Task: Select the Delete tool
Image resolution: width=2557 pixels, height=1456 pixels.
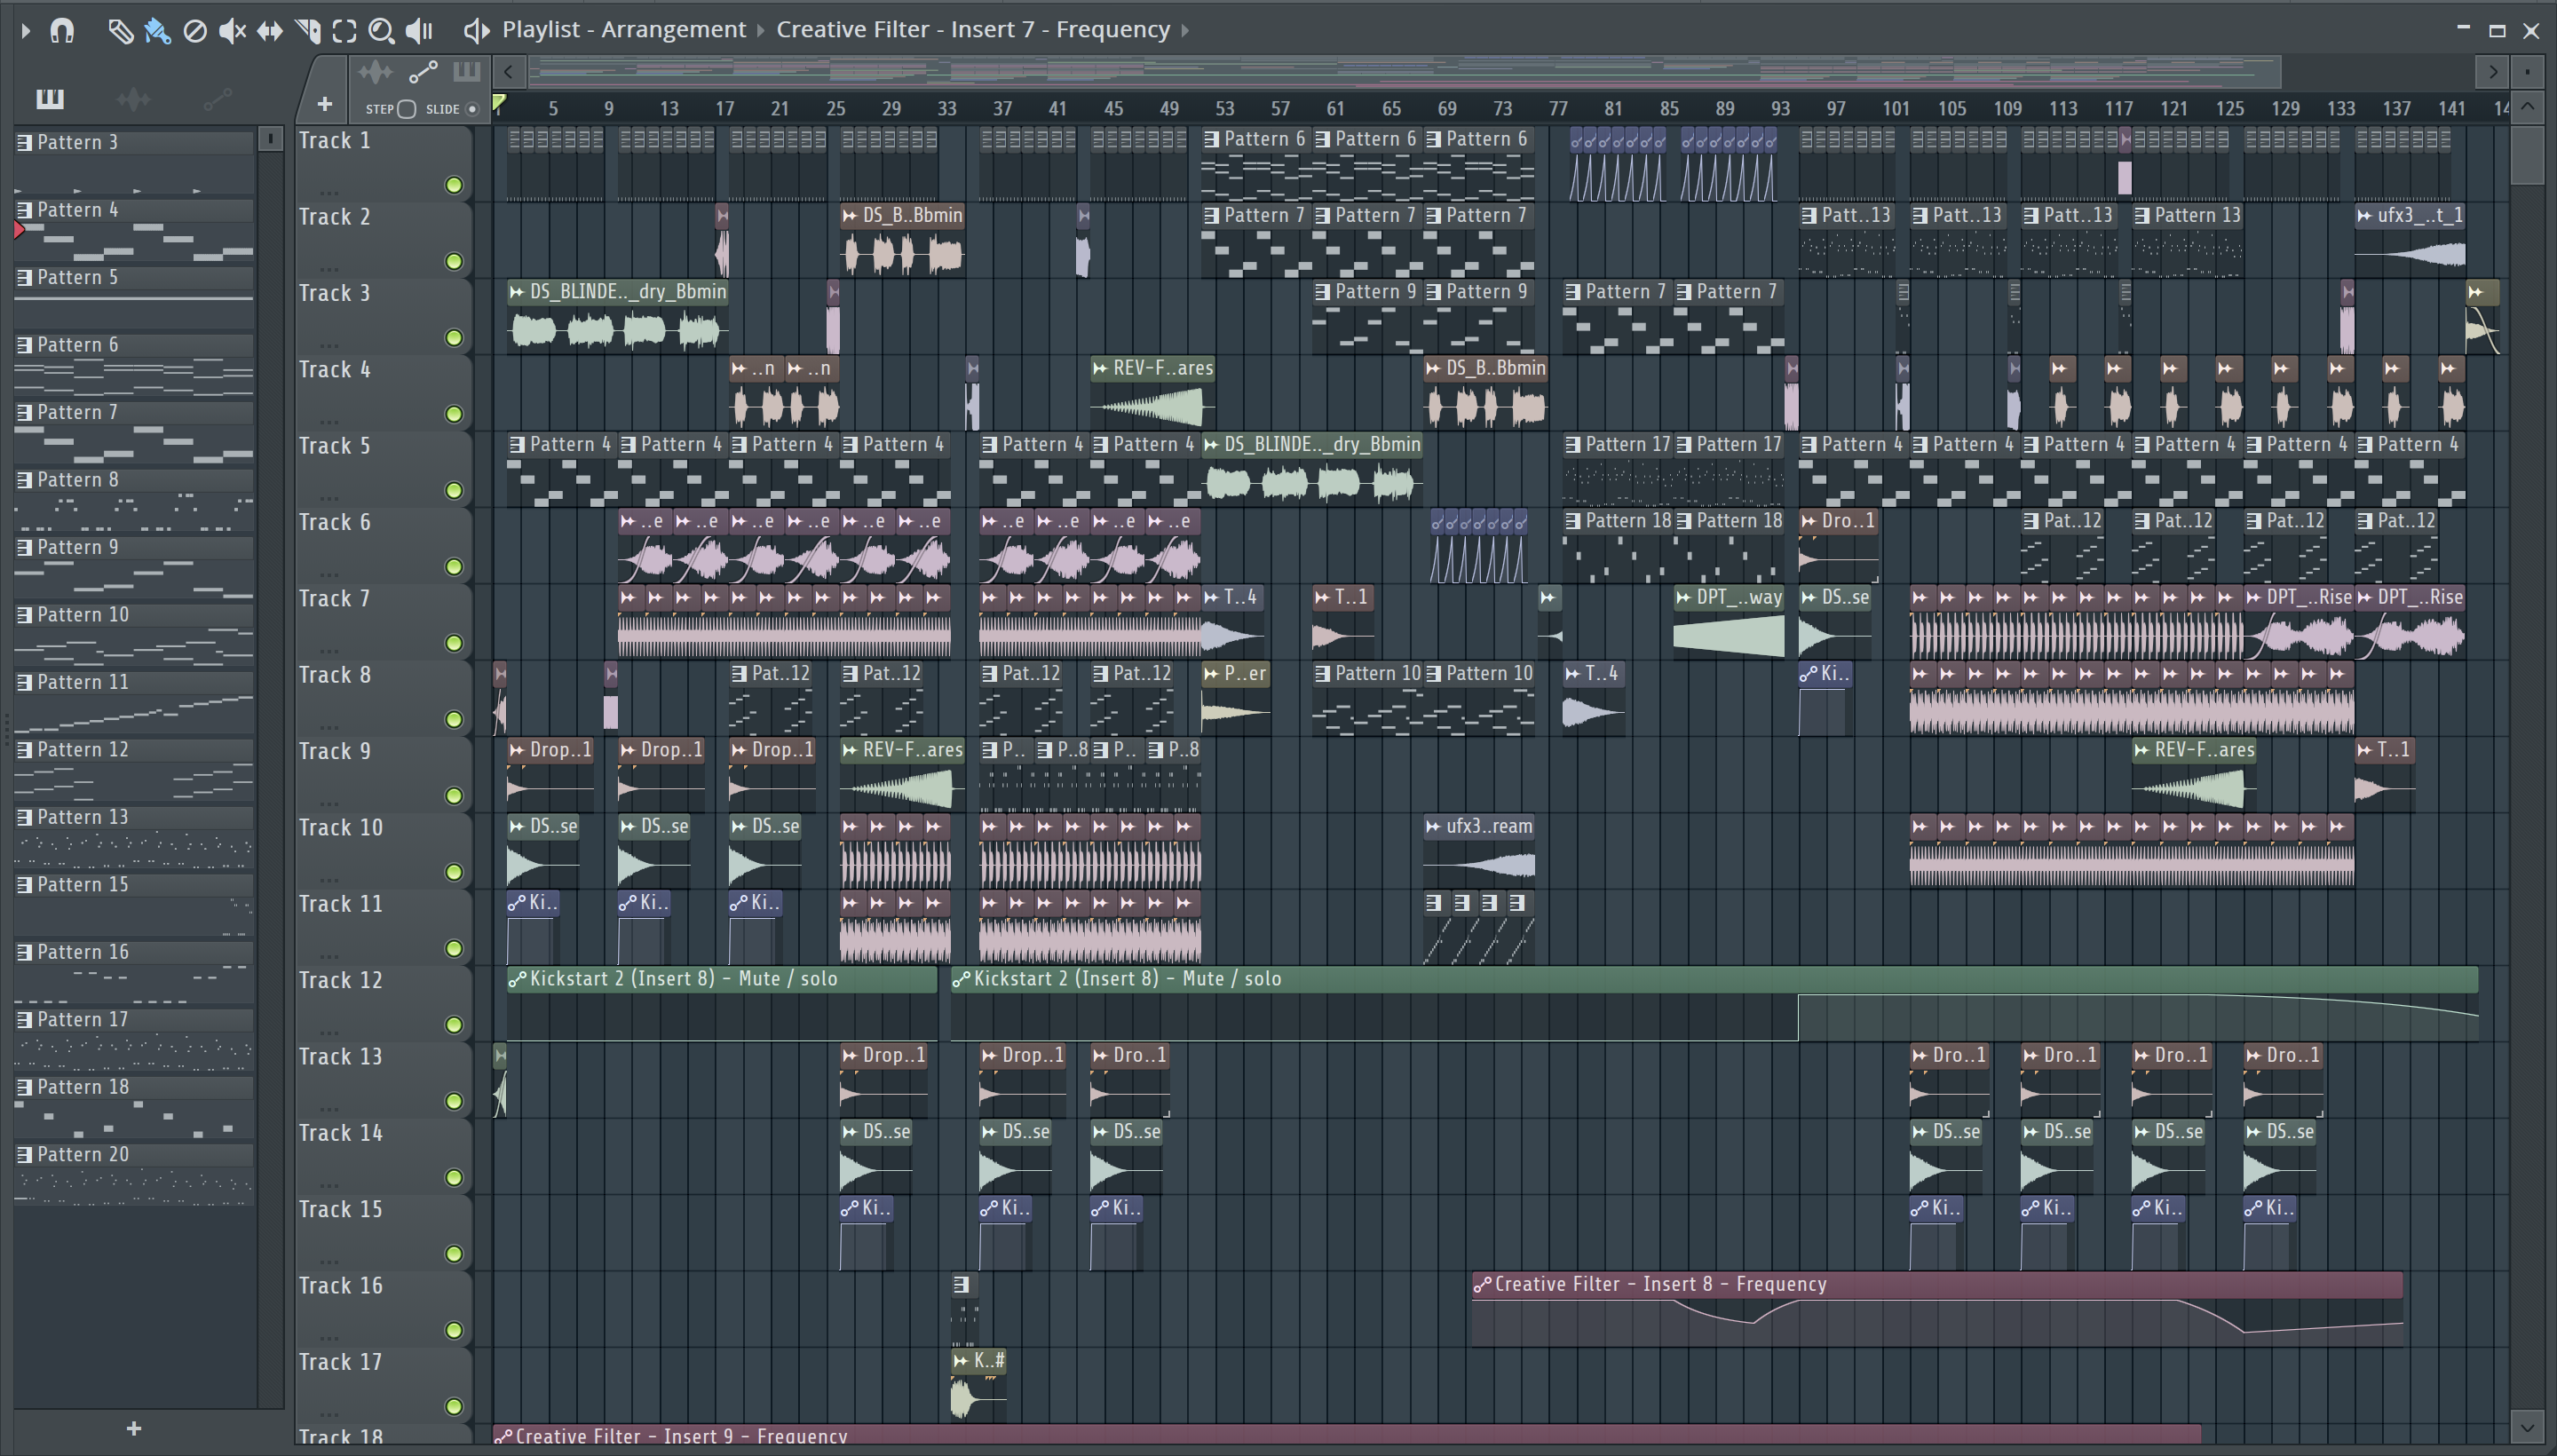Action: pos(195,31)
